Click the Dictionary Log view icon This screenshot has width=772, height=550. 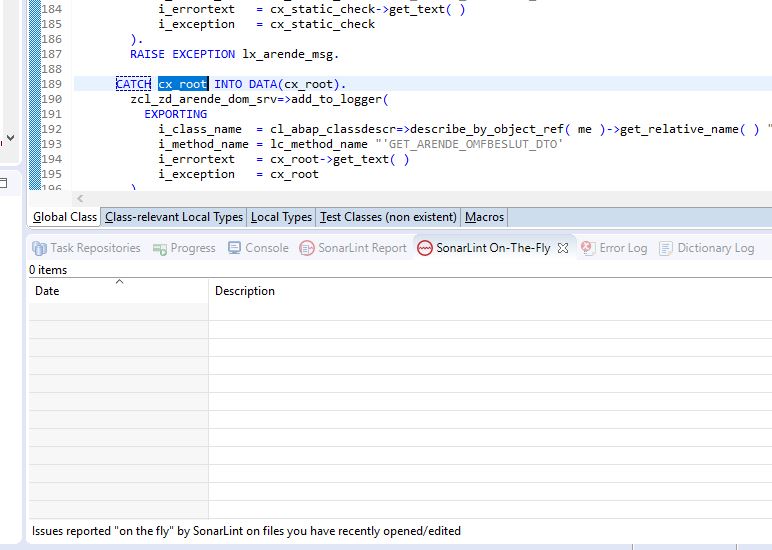coord(666,248)
